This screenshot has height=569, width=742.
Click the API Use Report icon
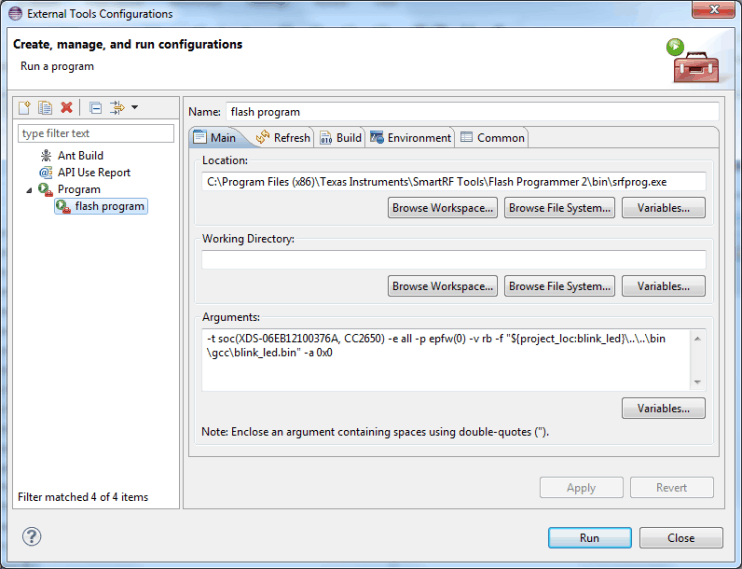(x=46, y=172)
